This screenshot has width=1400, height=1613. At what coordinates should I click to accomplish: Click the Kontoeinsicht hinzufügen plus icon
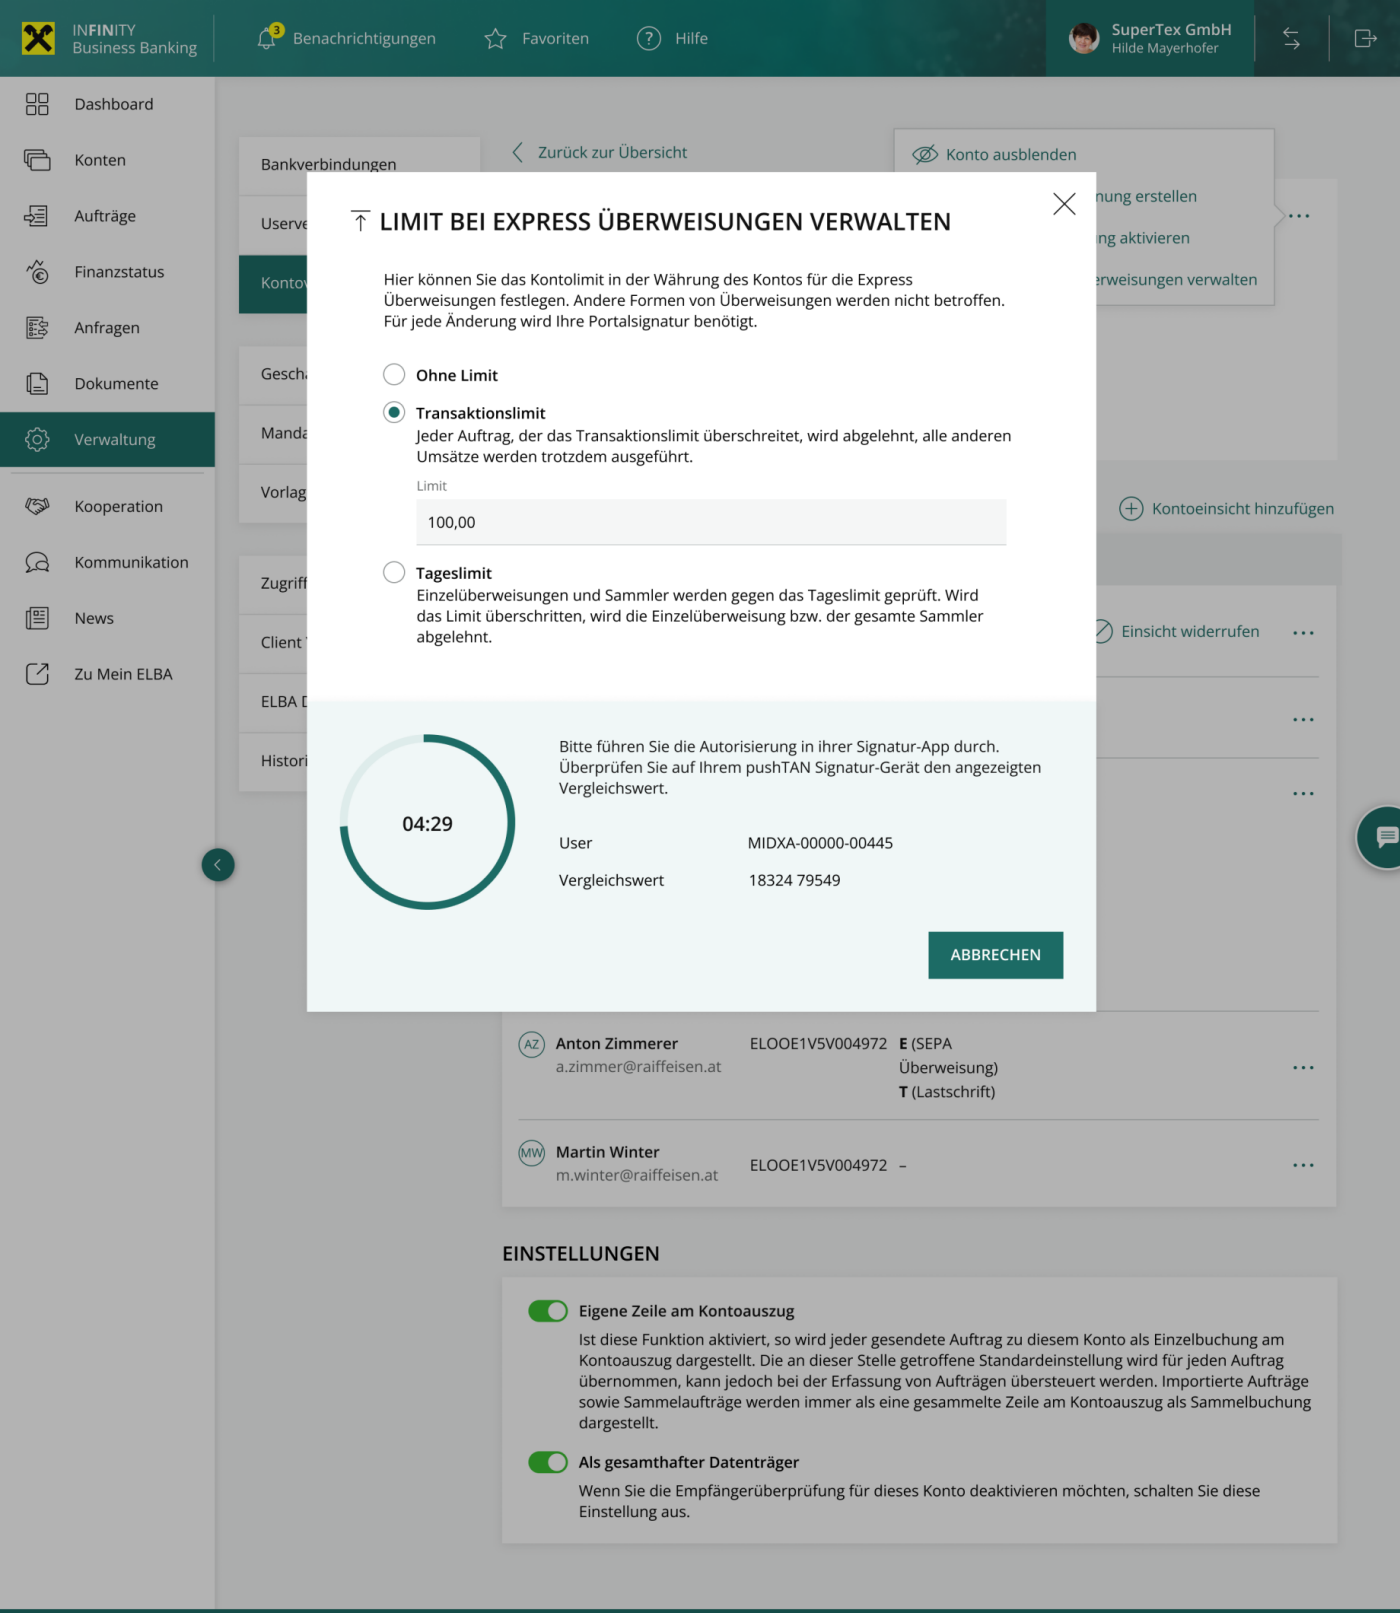tap(1131, 509)
